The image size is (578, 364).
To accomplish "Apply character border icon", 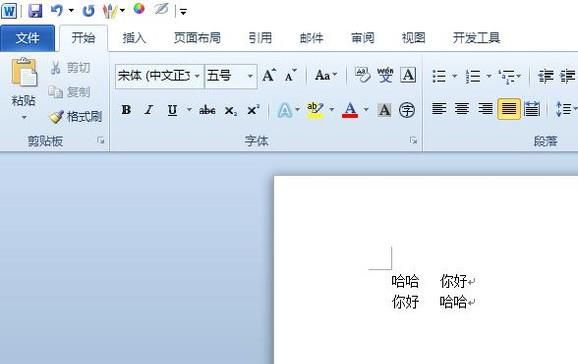I will (408, 75).
